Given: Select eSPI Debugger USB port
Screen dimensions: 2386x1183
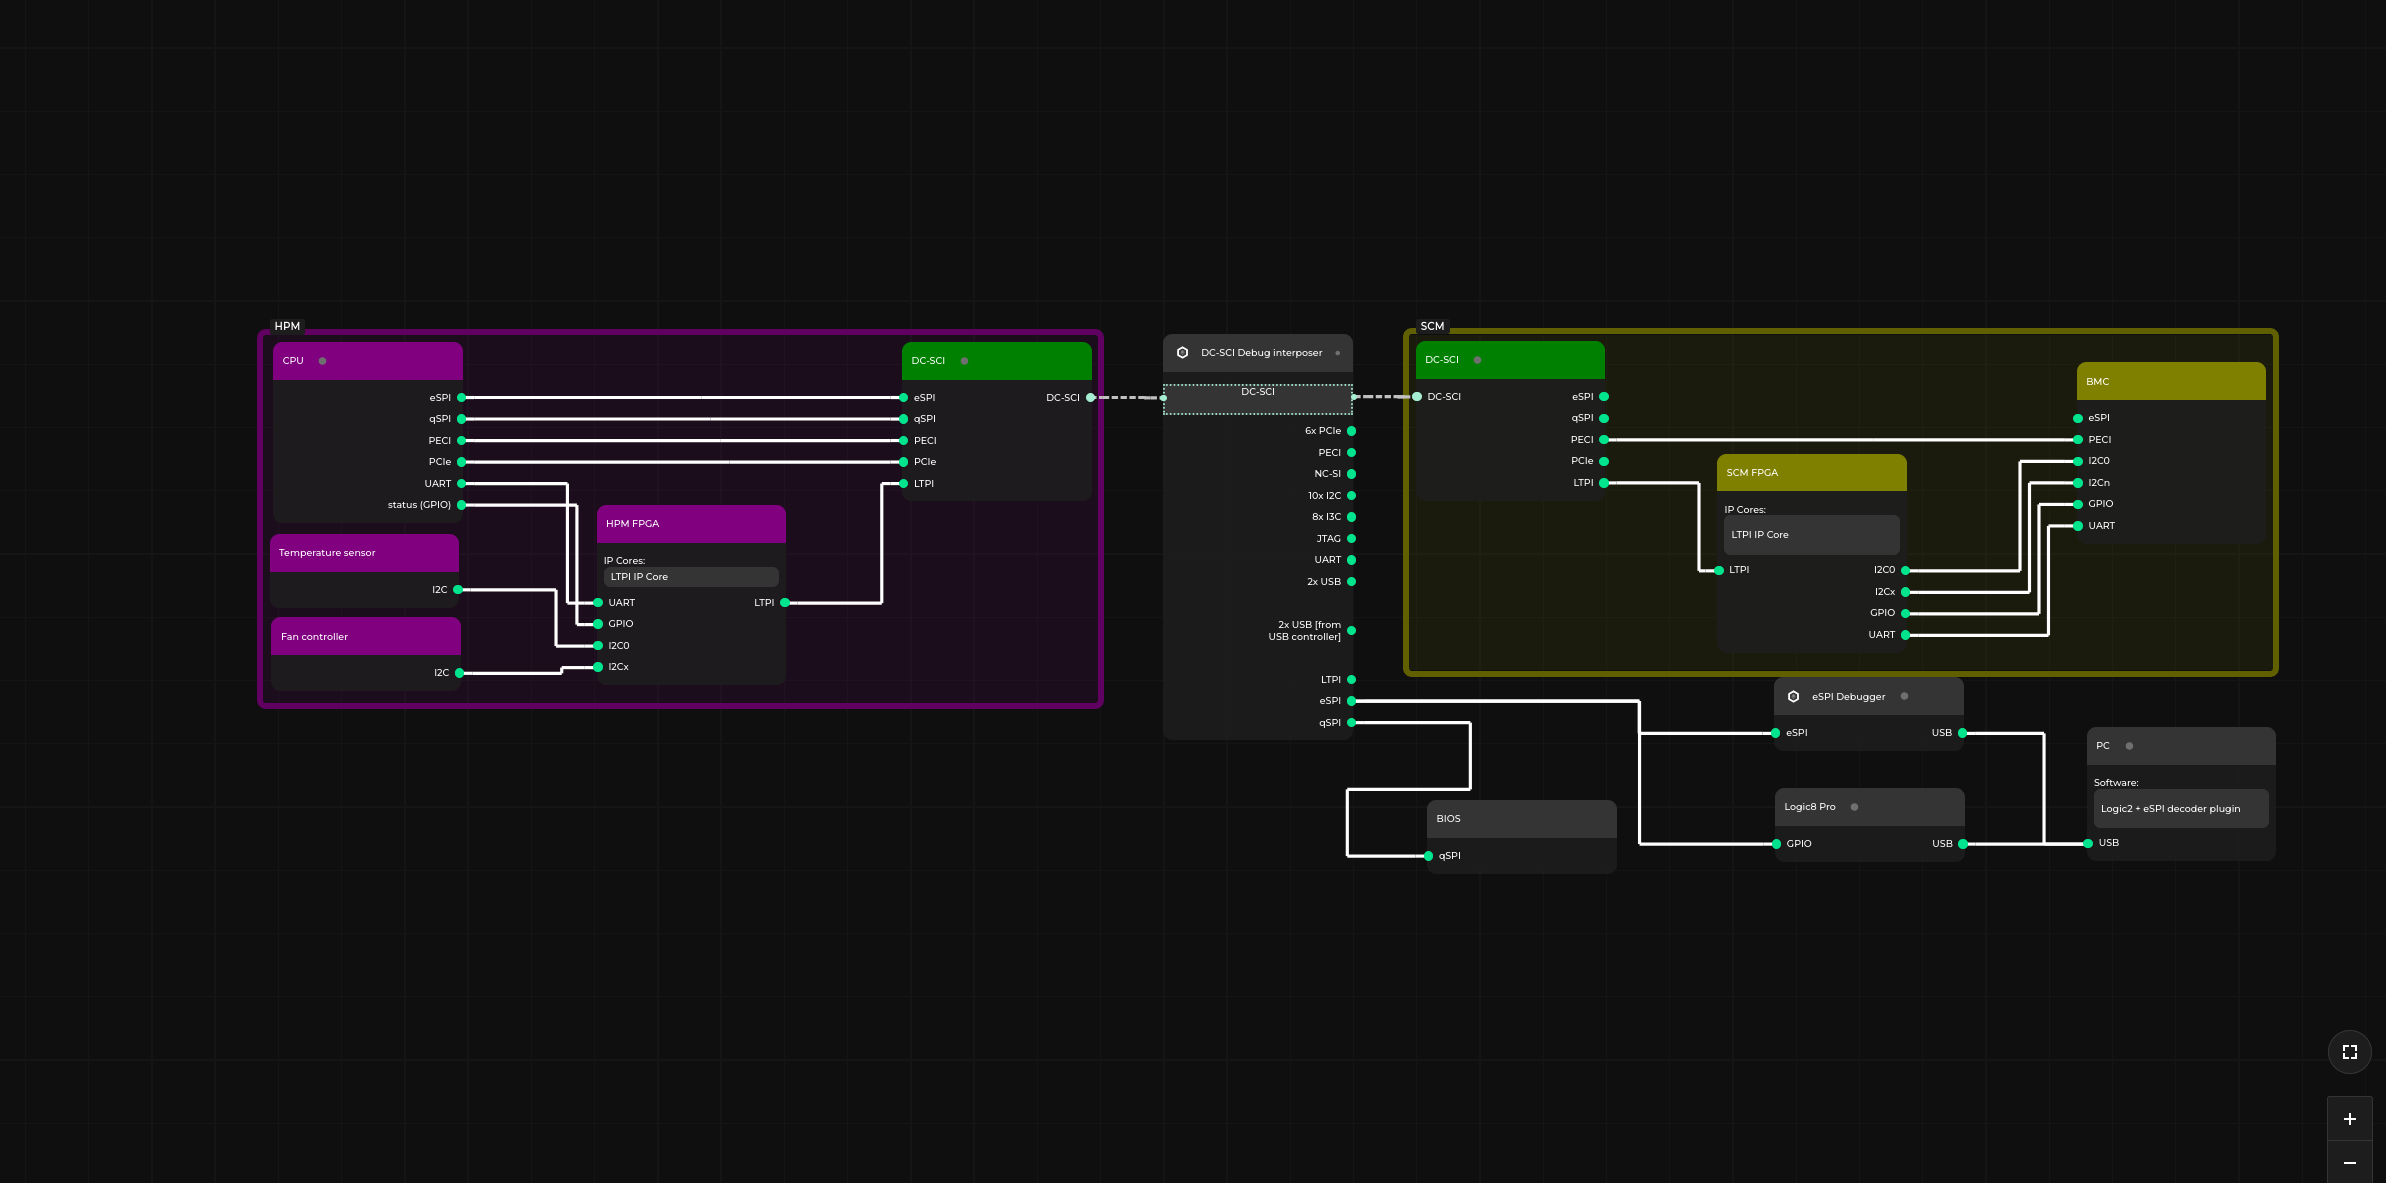Looking at the screenshot, I should pyautogui.click(x=1962, y=733).
